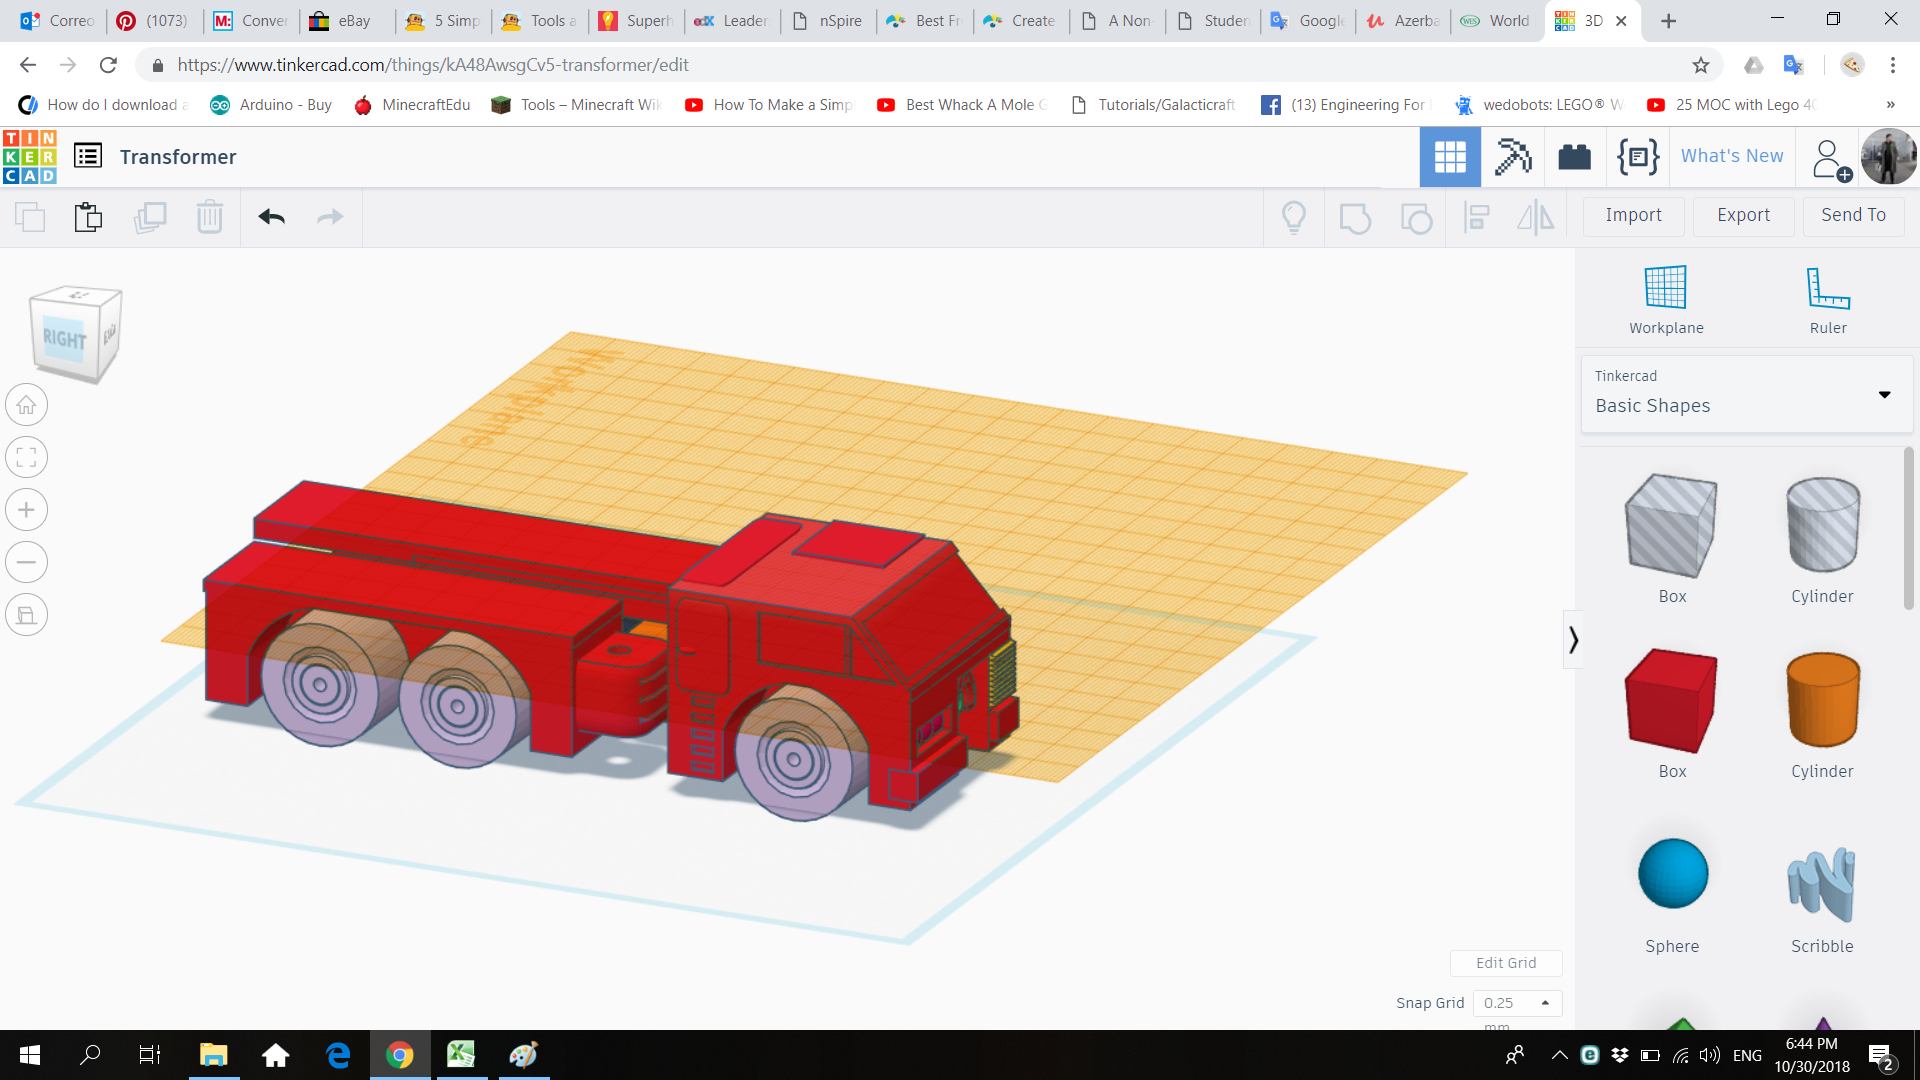This screenshot has width=1920, height=1080.
Task: Open the What's New menu
Action: click(x=1731, y=156)
